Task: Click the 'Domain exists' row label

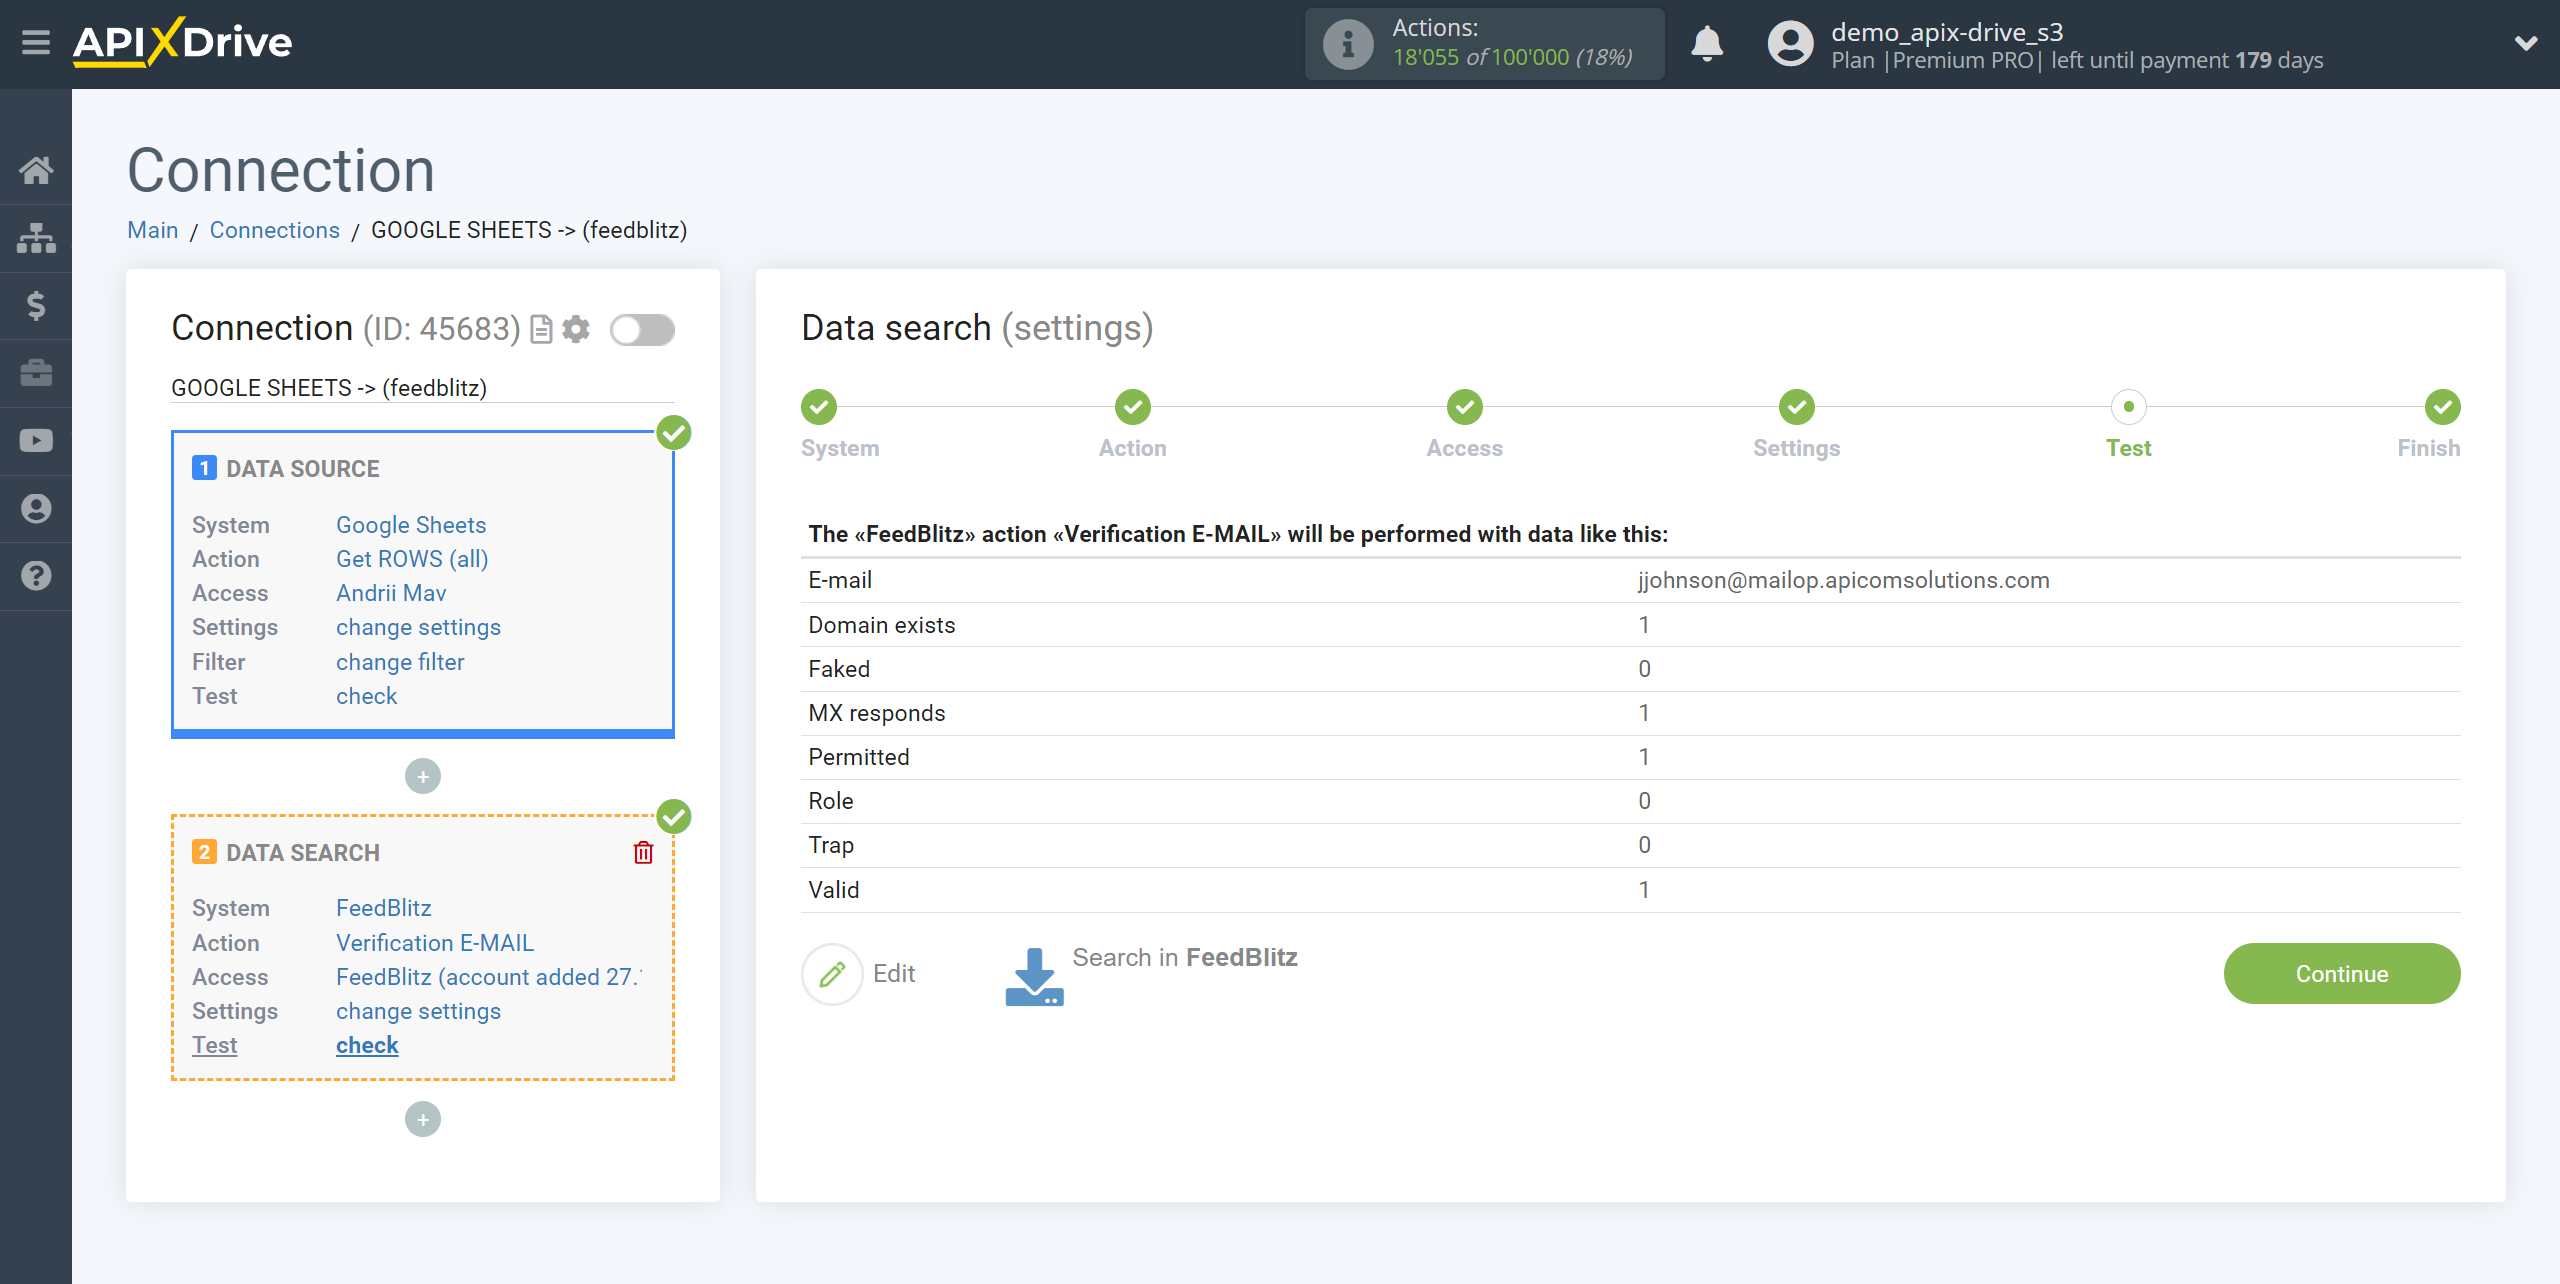Action: pos(882,625)
